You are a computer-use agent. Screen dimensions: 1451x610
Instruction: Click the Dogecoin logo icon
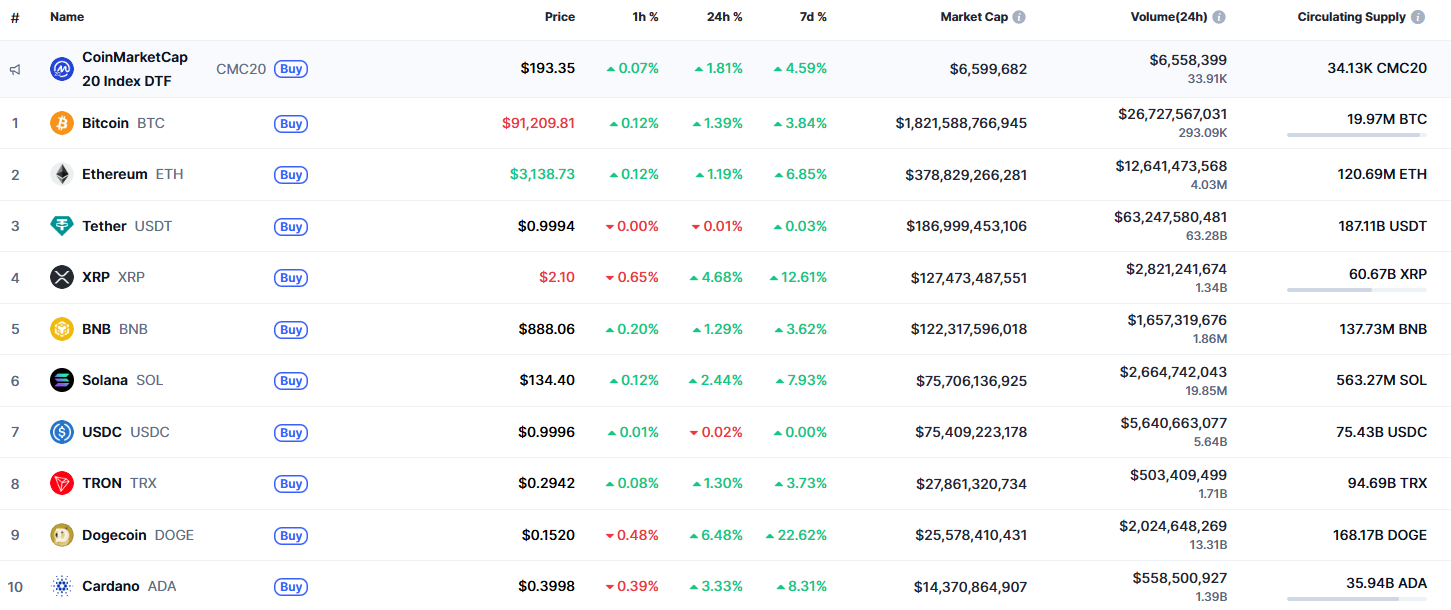(62, 535)
